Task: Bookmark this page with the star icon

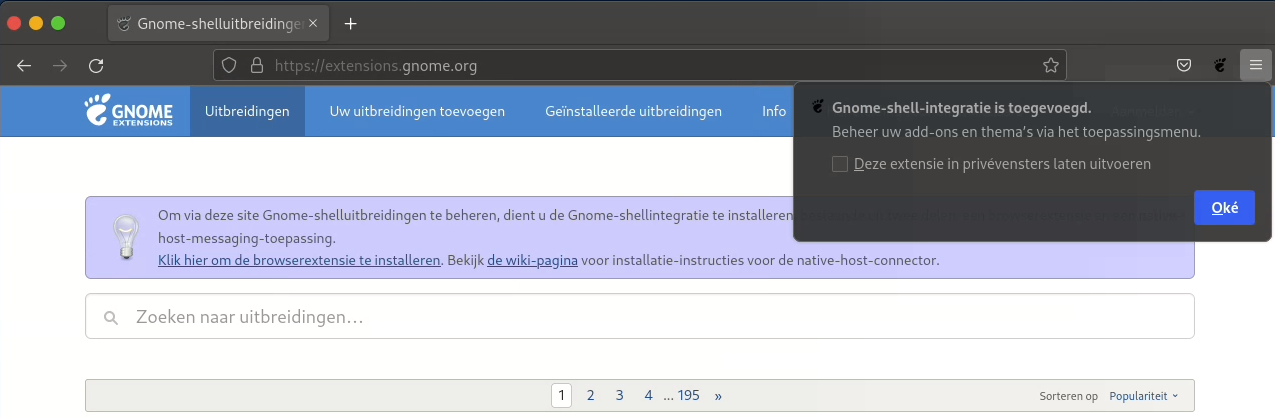Action: (x=1050, y=66)
